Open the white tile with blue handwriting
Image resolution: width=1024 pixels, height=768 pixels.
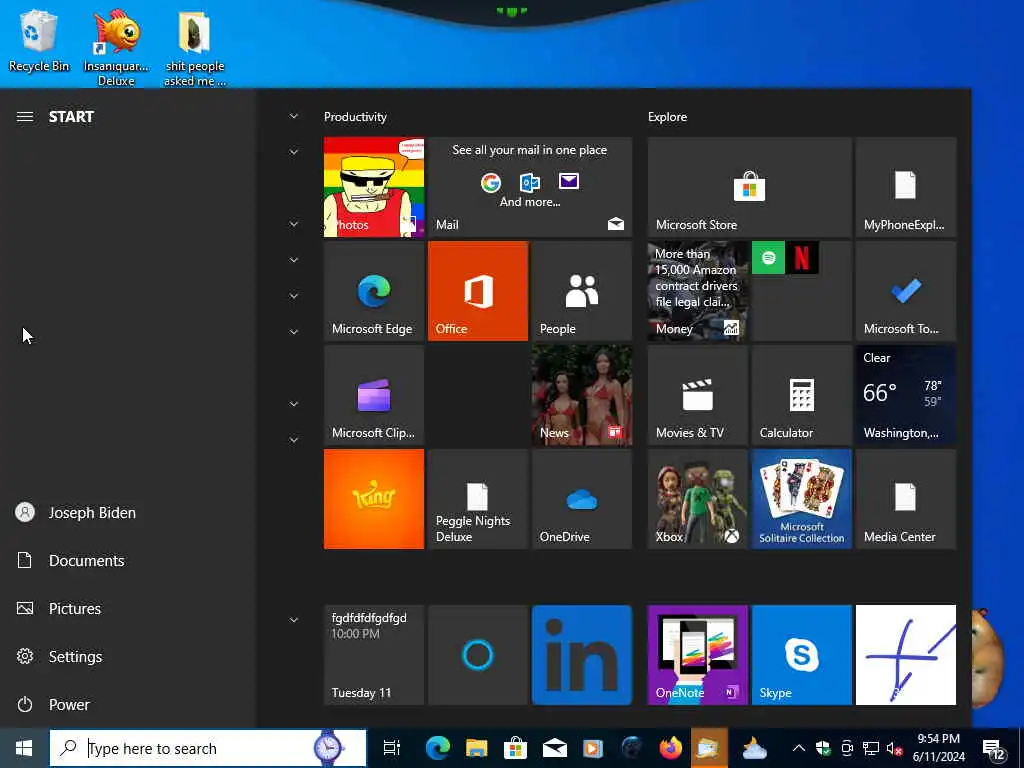tap(906, 655)
